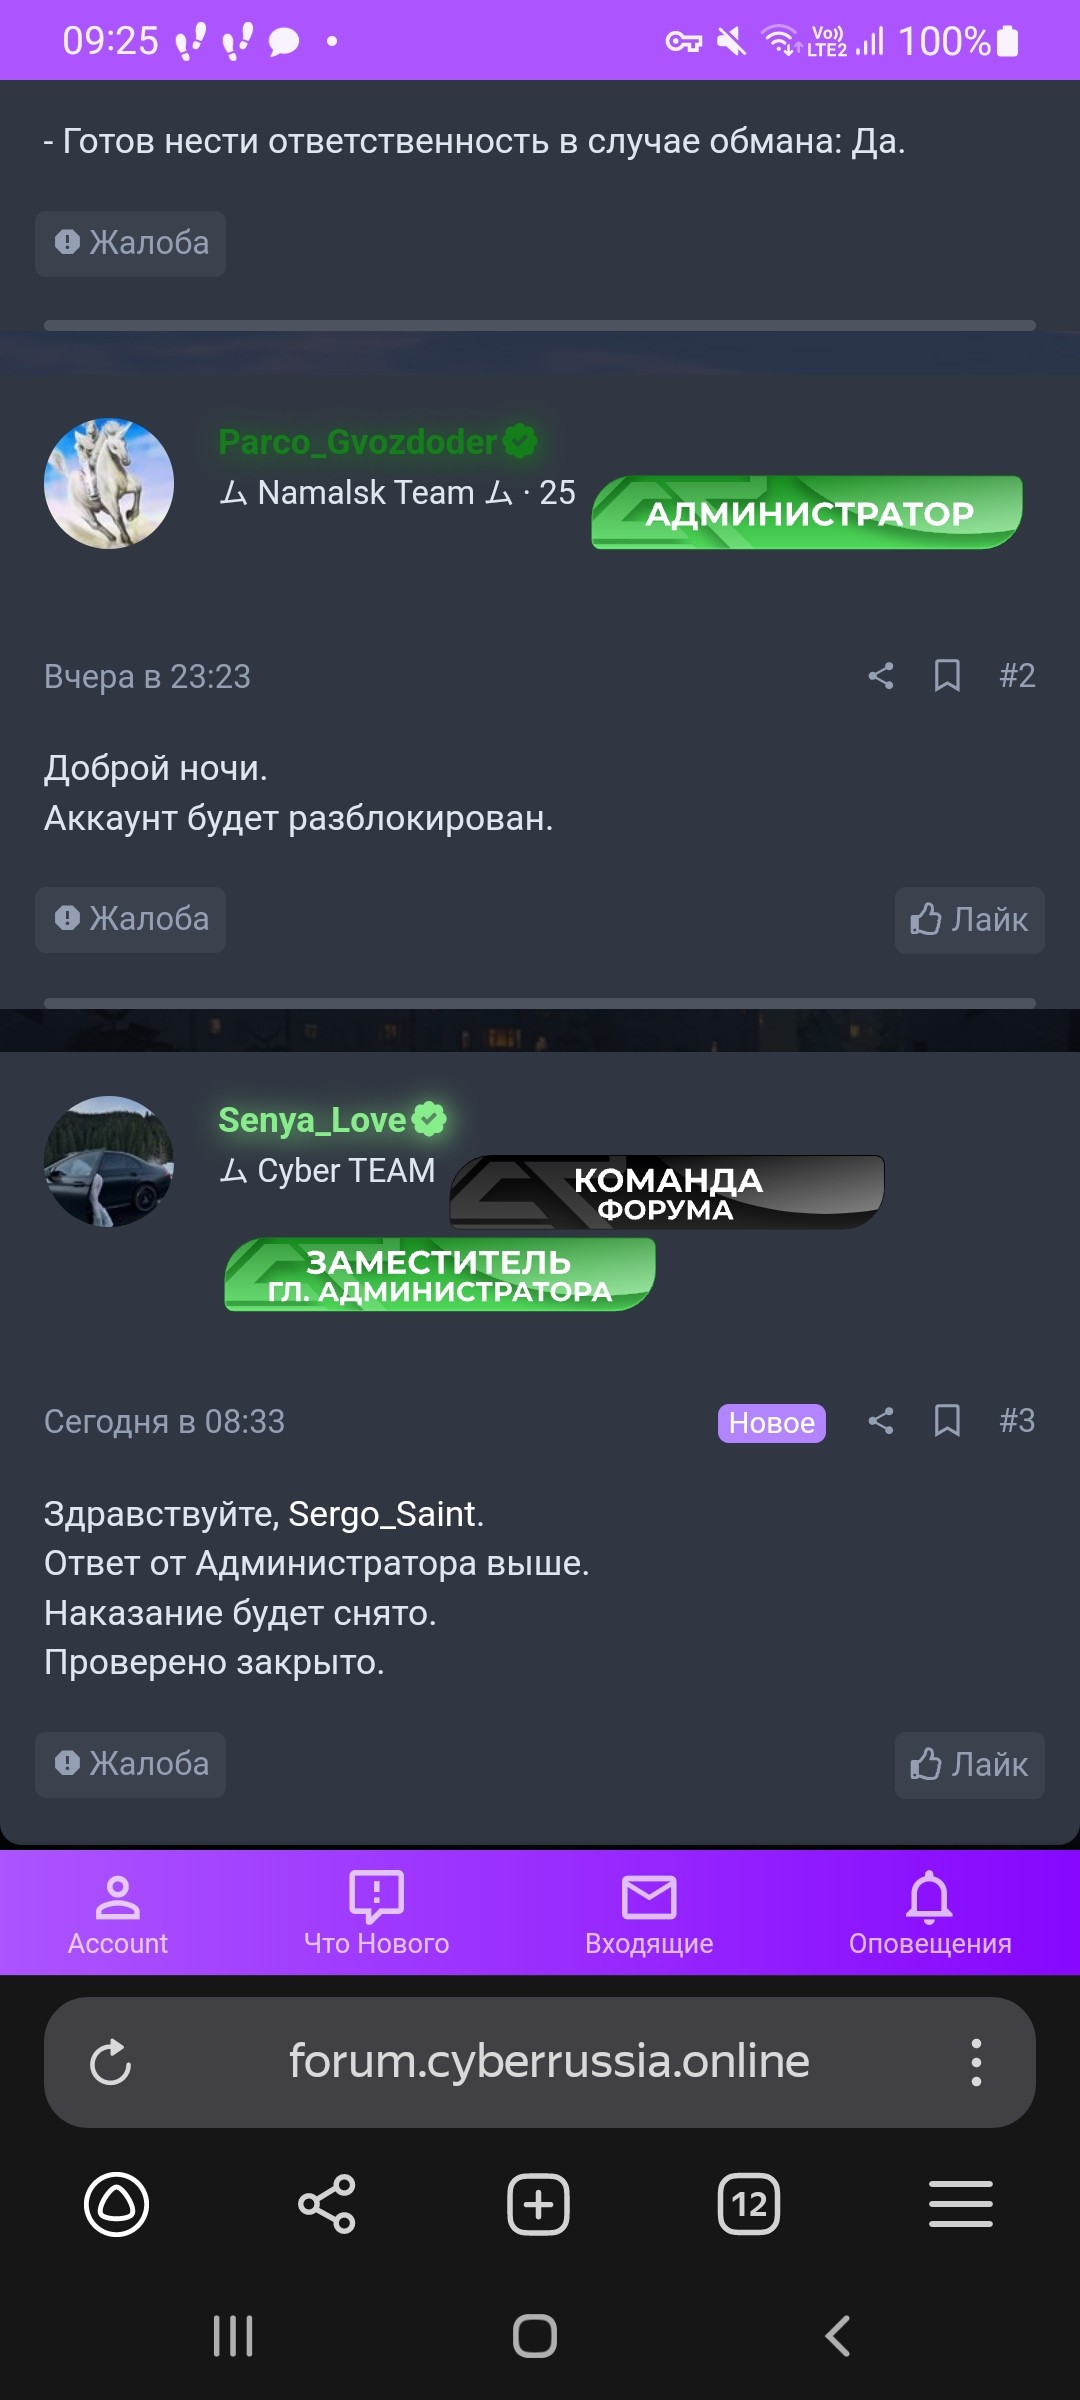Share post #2 via share icon
The width and height of the screenshot is (1080, 2400).
tap(880, 676)
